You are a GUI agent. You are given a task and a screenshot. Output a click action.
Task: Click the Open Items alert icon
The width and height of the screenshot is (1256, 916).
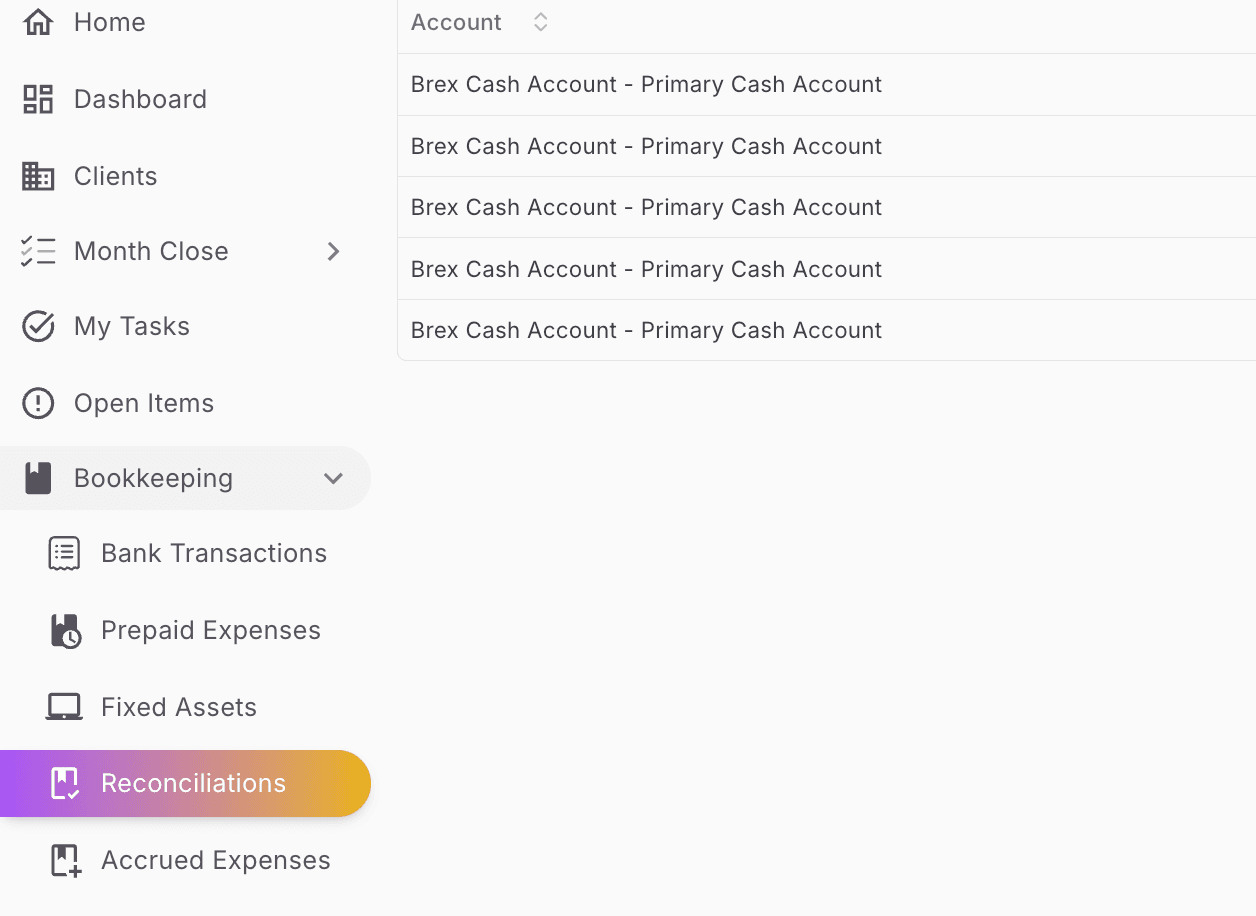(x=38, y=403)
